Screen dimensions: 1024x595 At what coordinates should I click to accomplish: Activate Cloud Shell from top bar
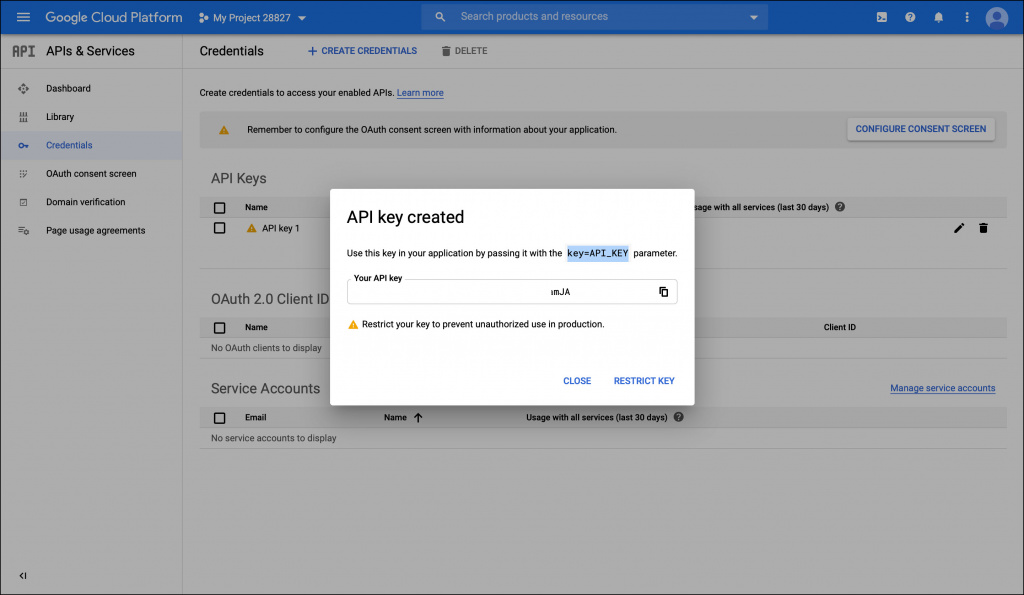881,17
